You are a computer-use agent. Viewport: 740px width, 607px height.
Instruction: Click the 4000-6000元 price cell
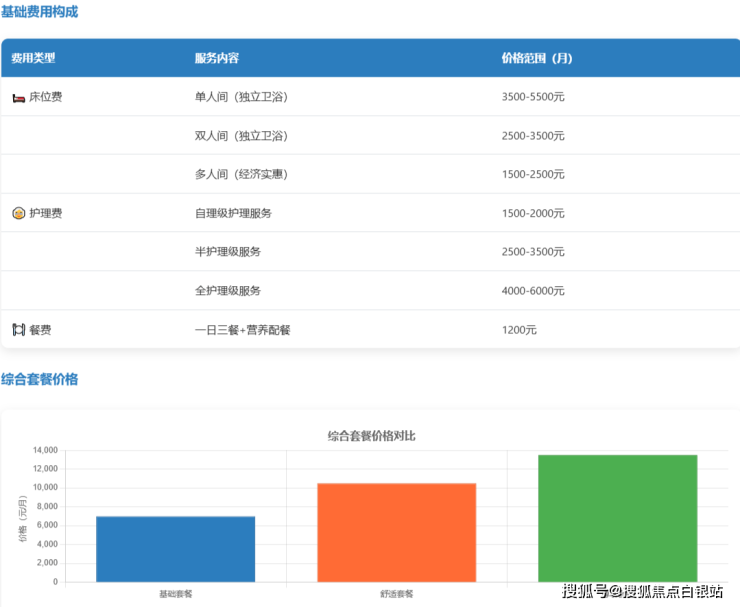point(533,290)
